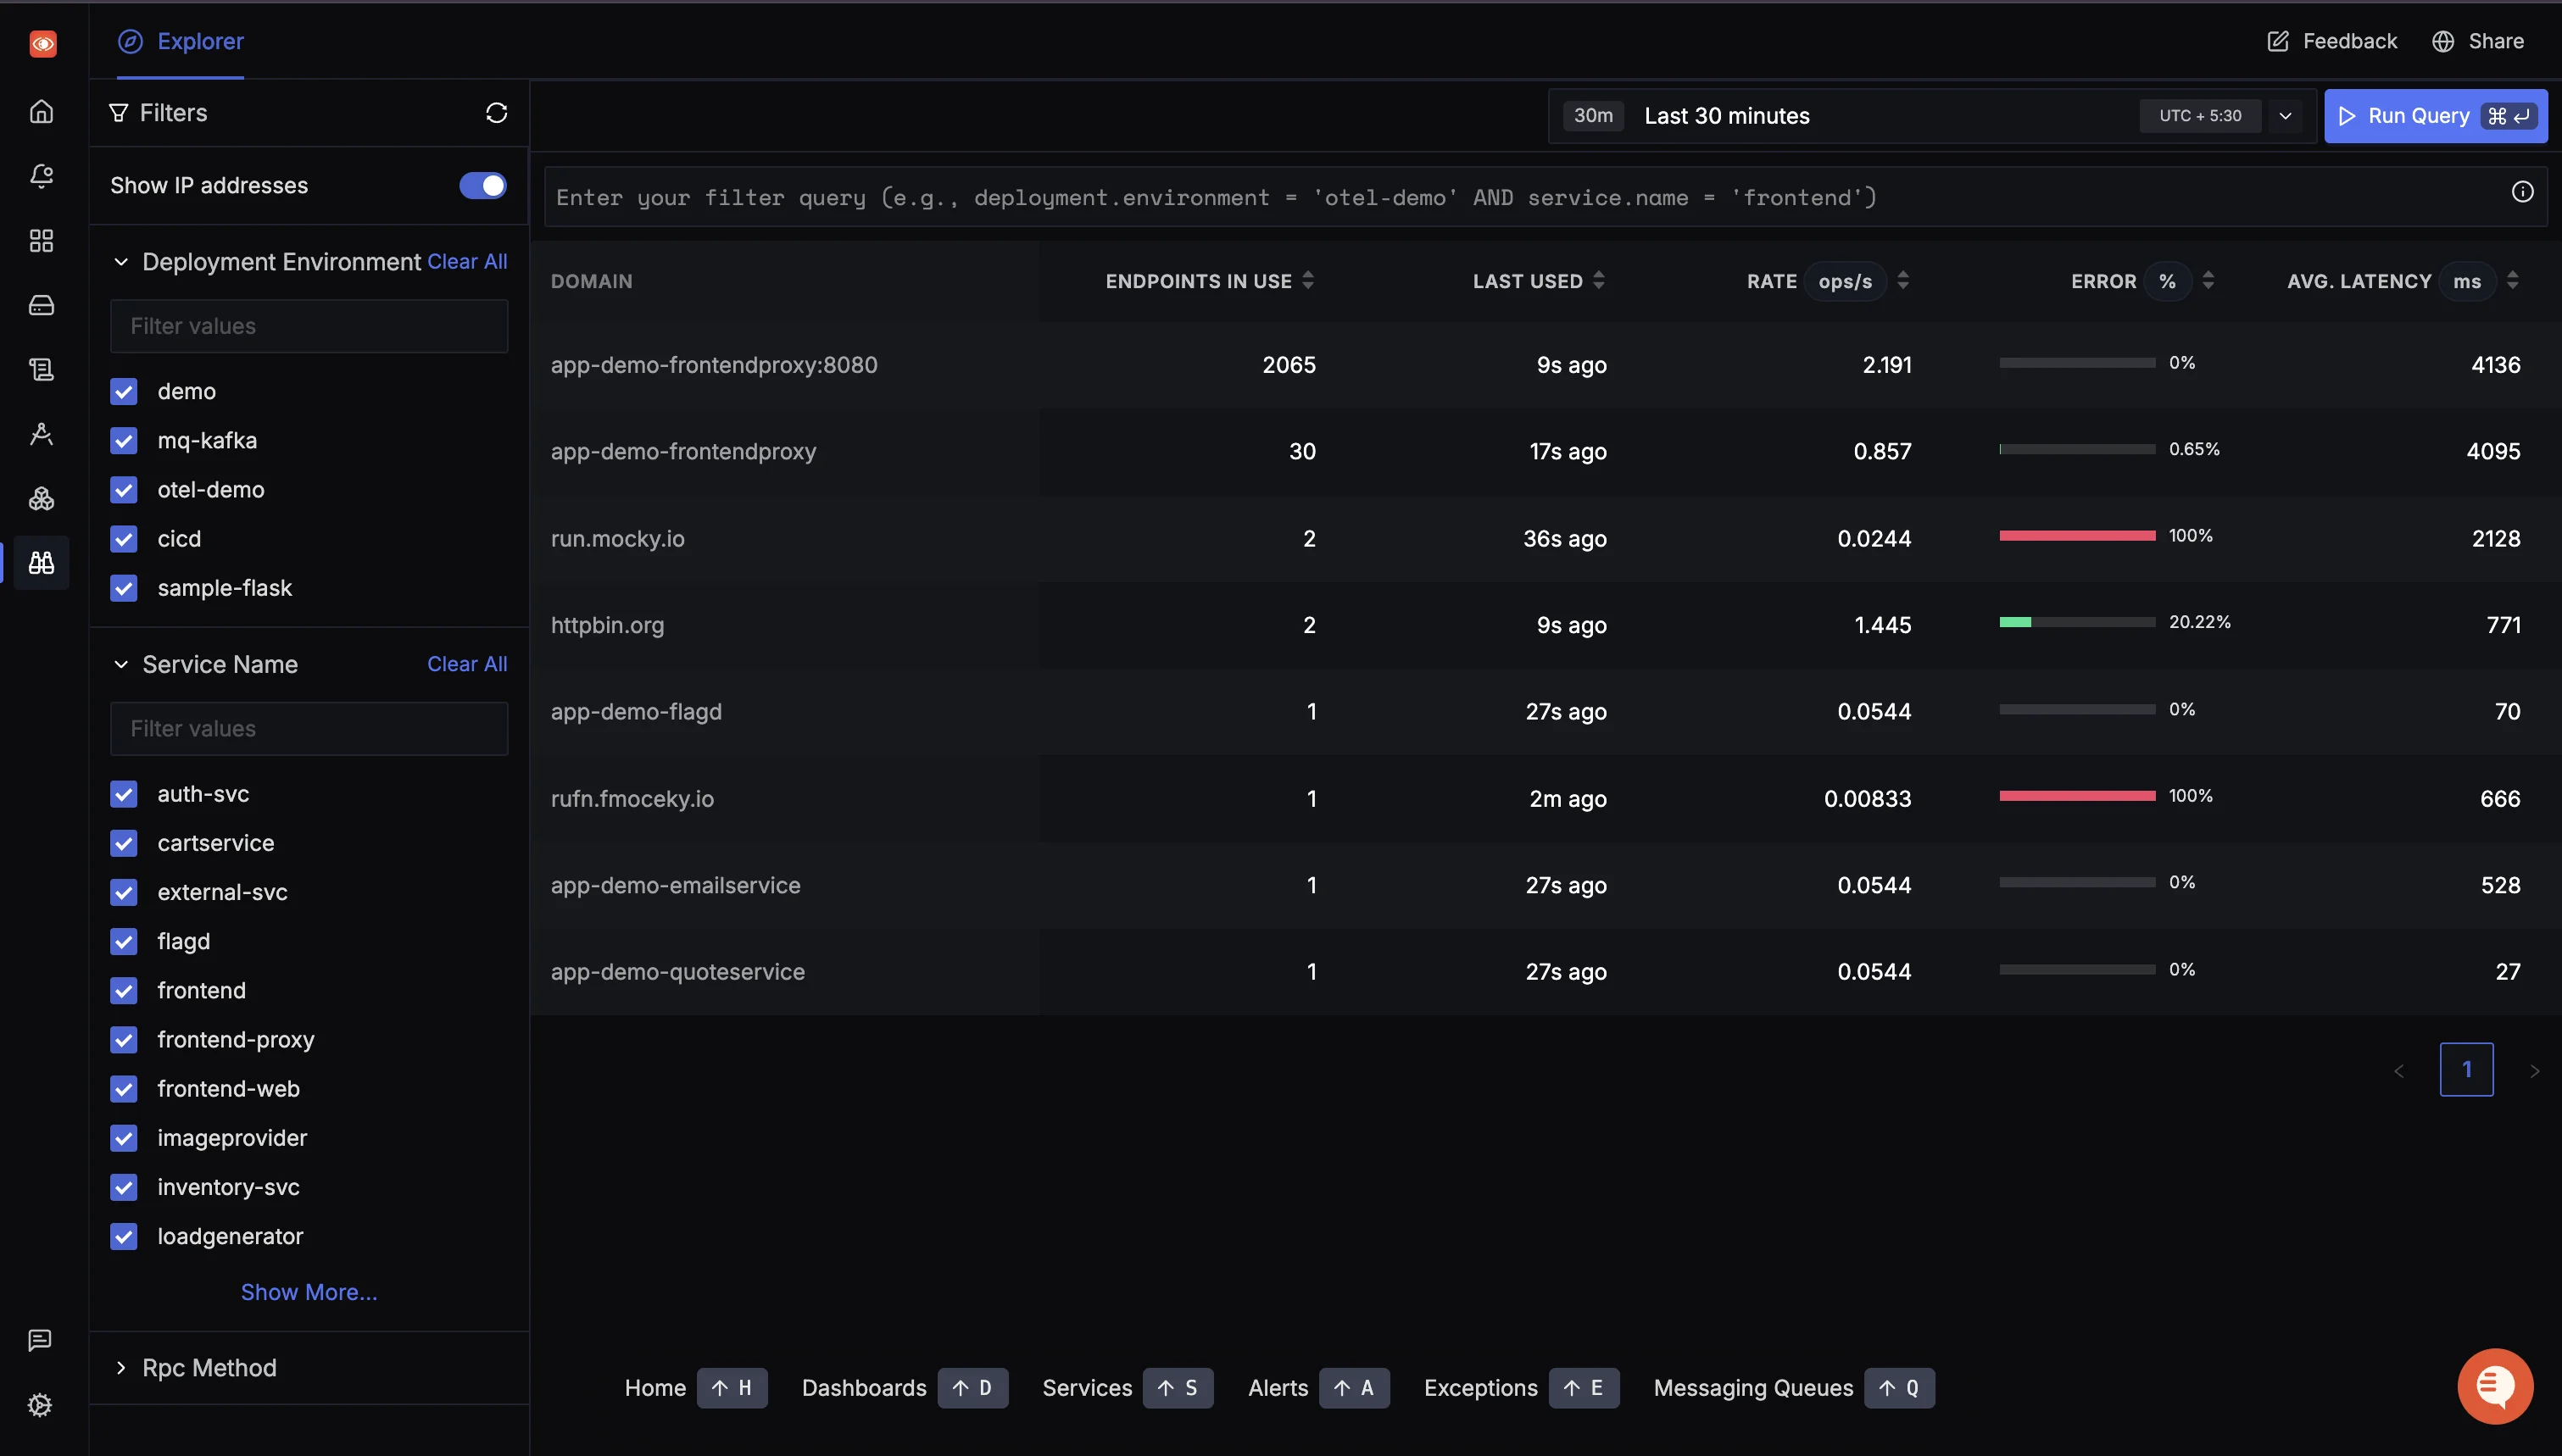Click the settings gear at sidebar bottom

coord(41,1404)
